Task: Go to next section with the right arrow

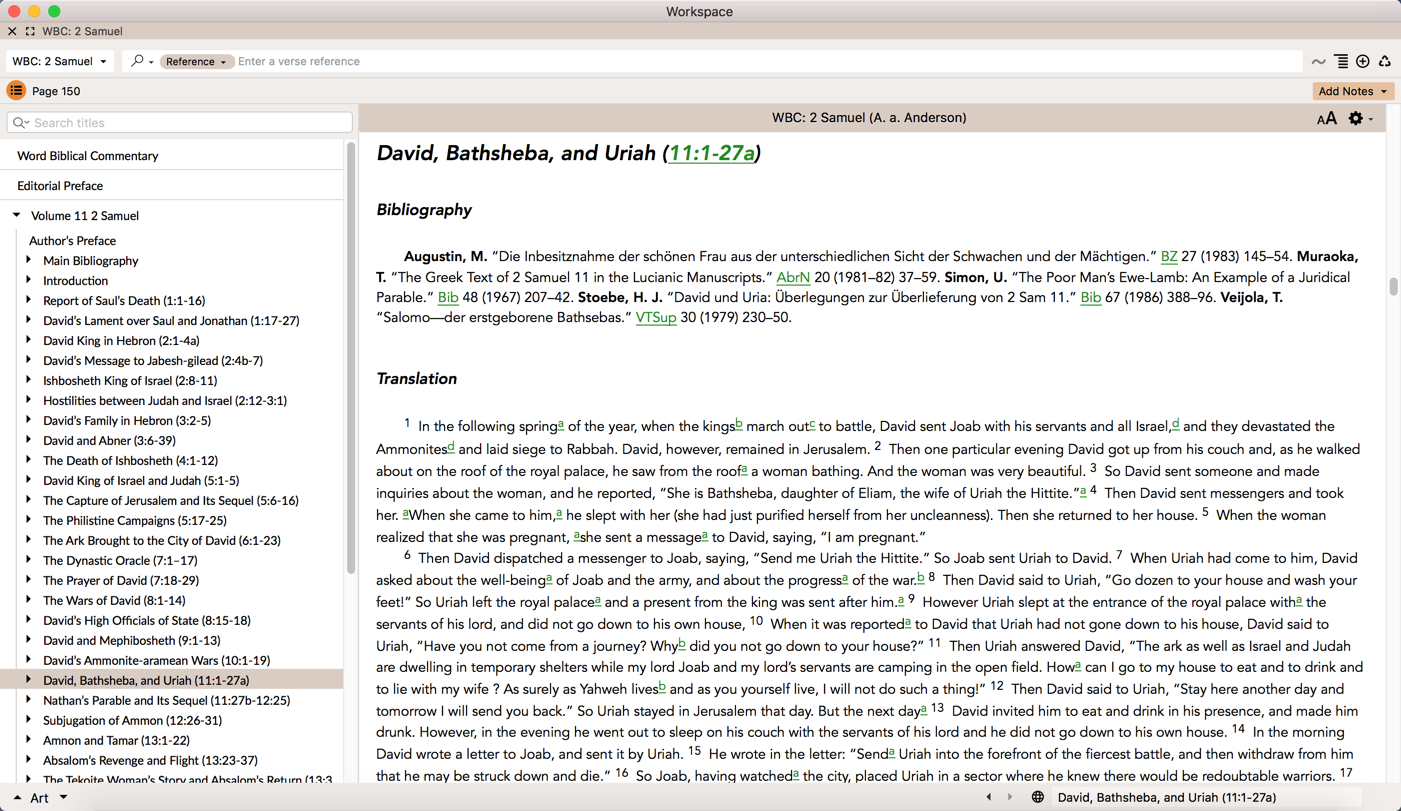Action: point(1010,797)
